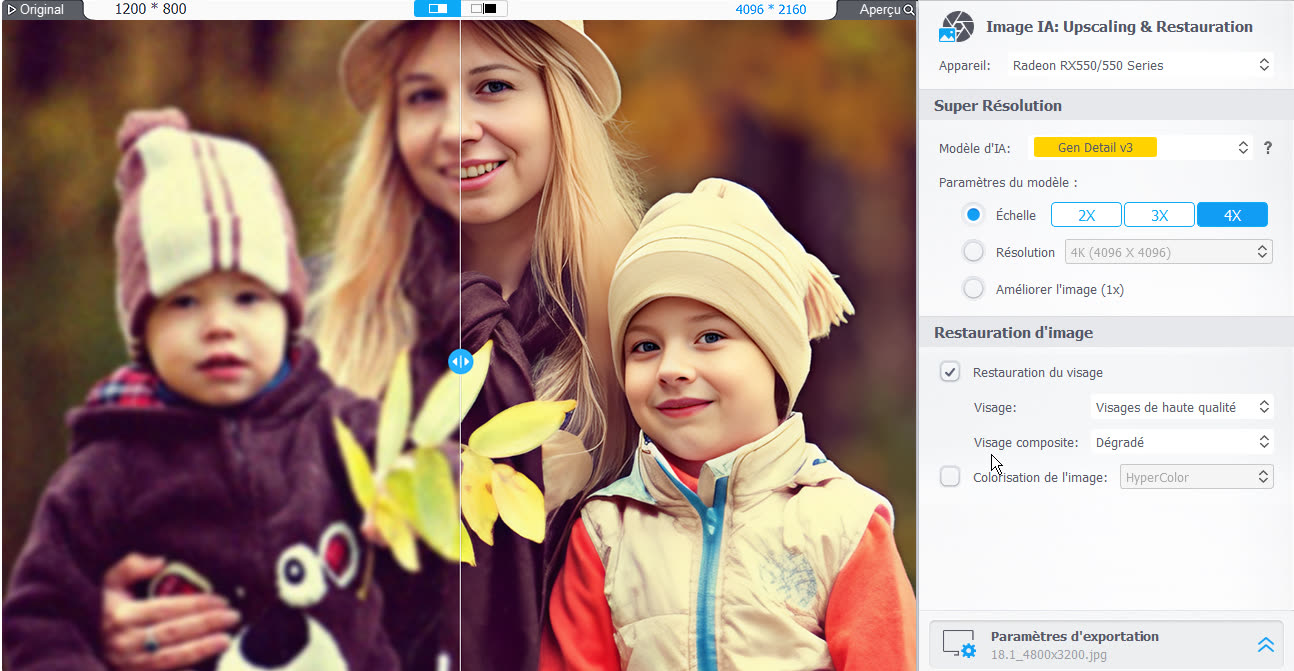Click the Image IA aperture logo icon
Viewport: 1294px width, 671px height.
tap(957, 27)
